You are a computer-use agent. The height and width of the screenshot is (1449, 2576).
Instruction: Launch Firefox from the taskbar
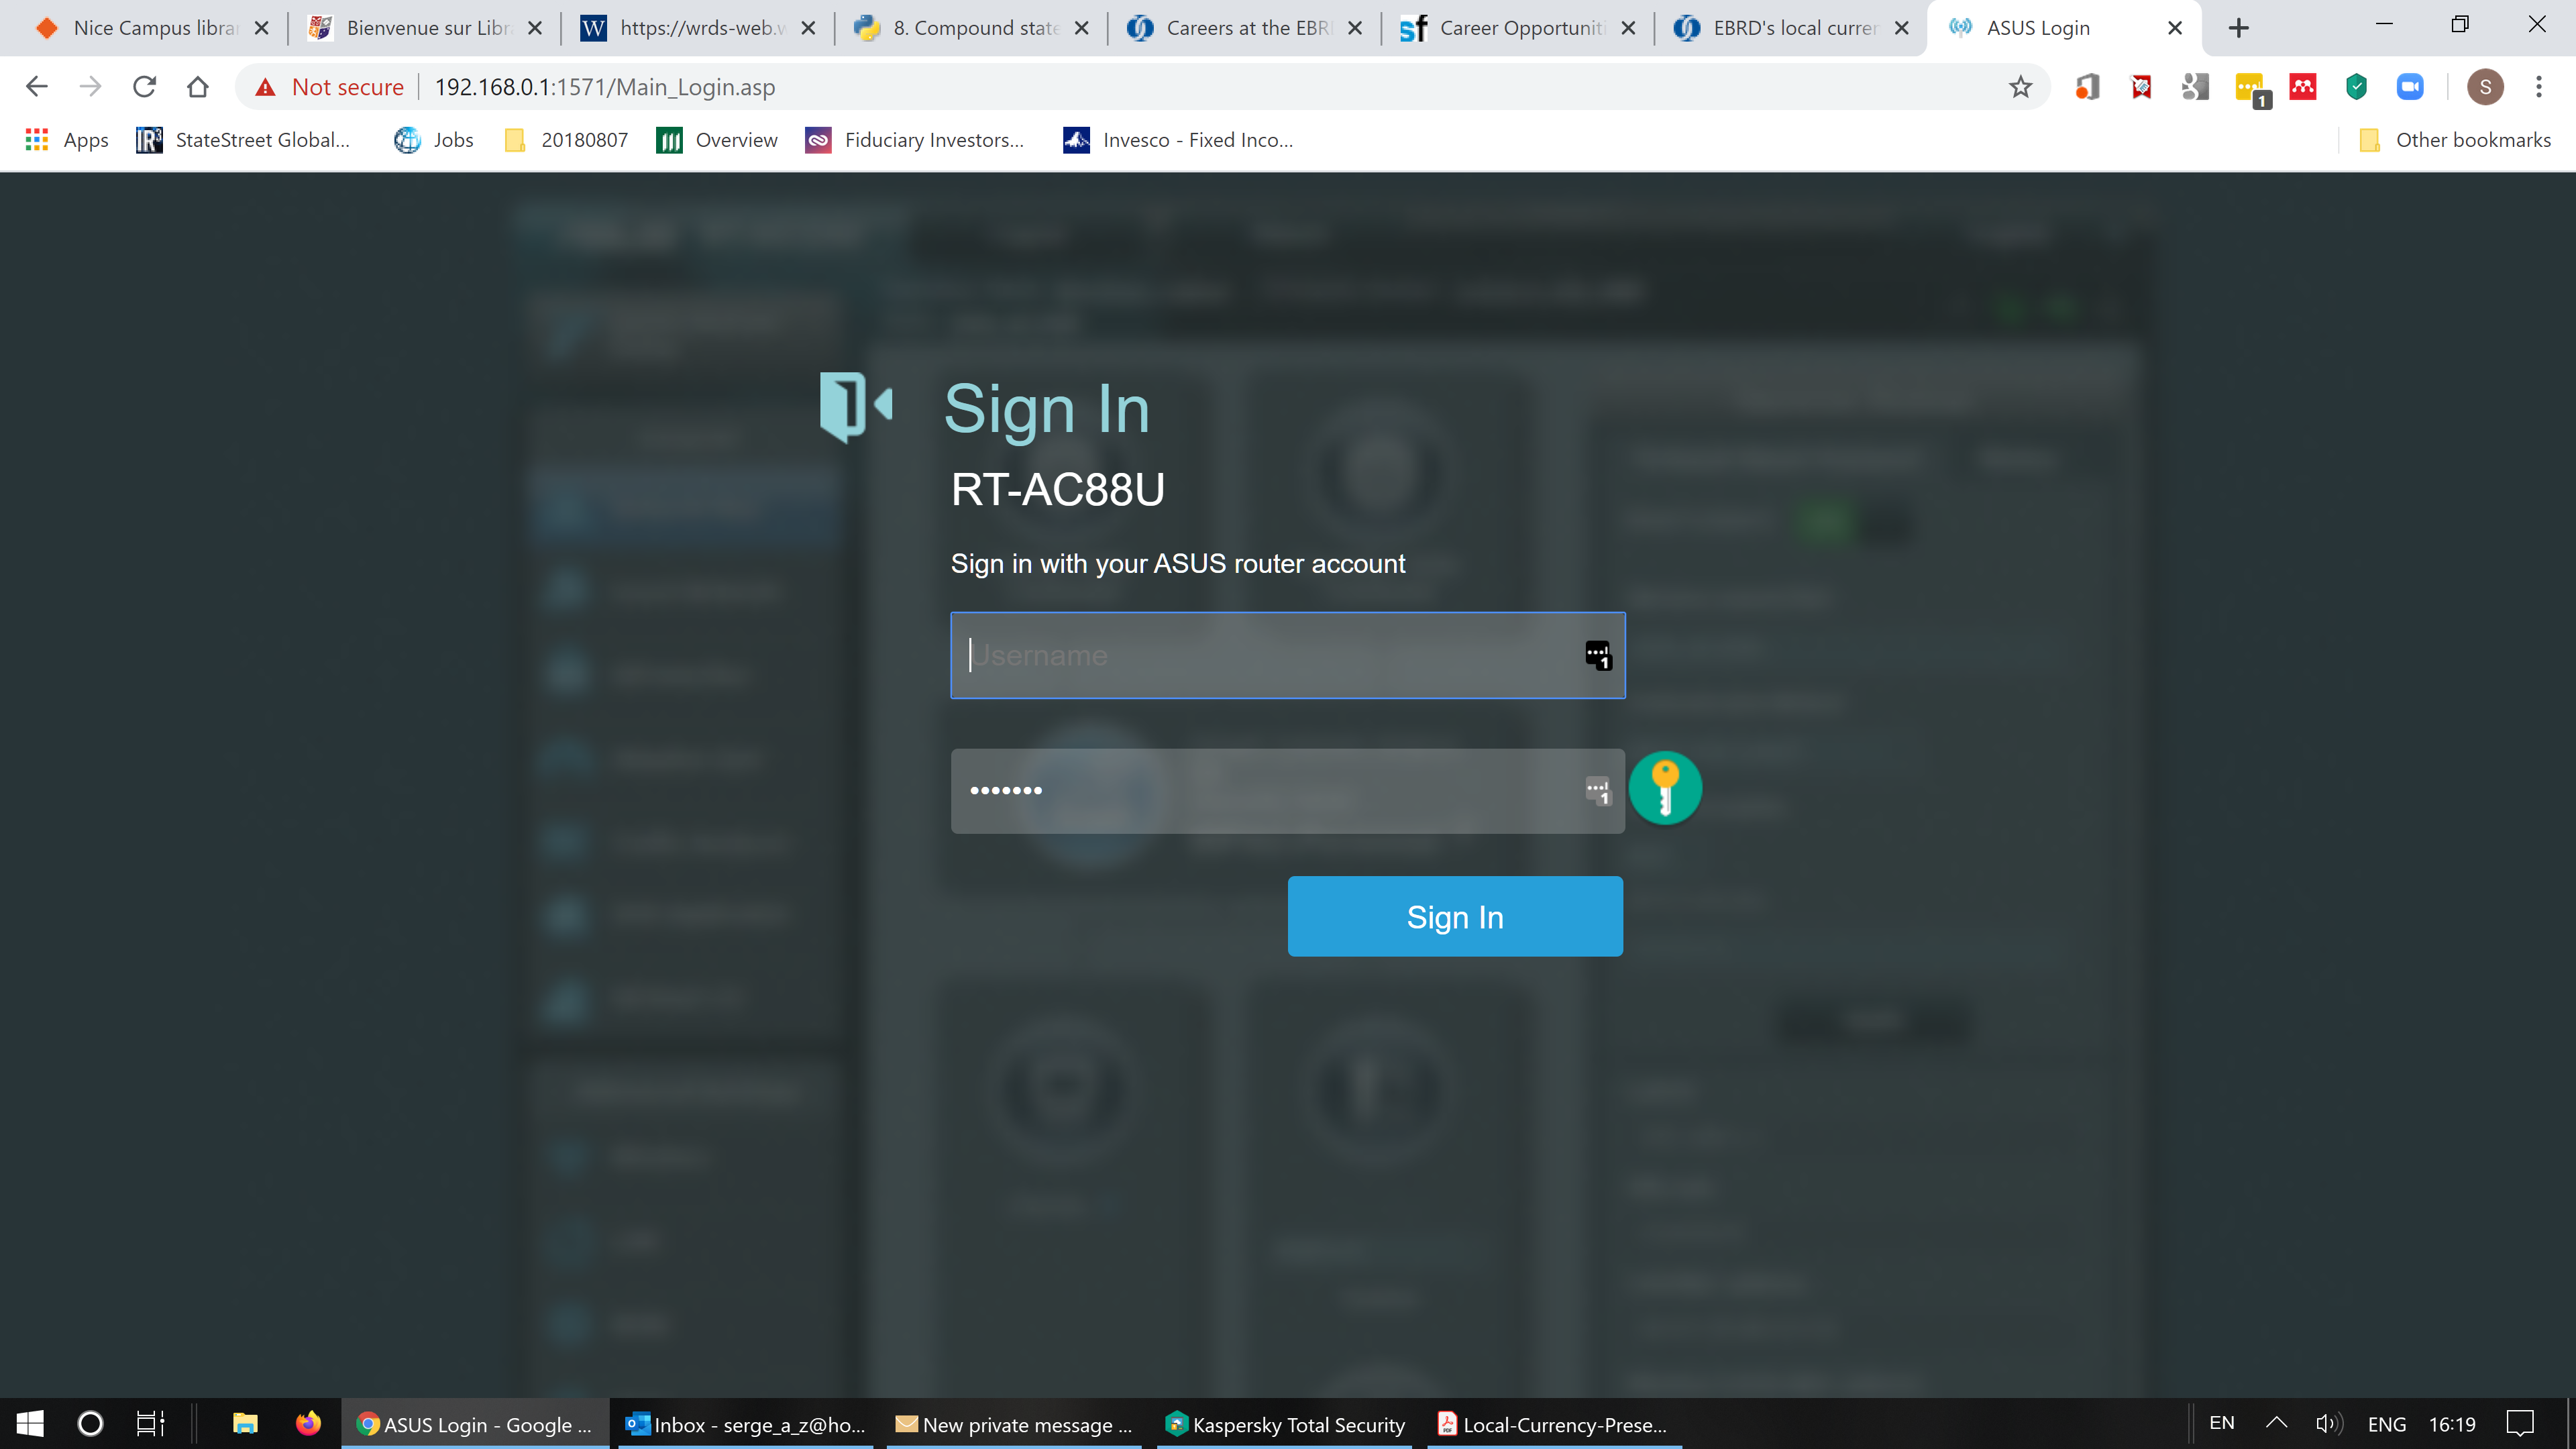coord(308,1423)
